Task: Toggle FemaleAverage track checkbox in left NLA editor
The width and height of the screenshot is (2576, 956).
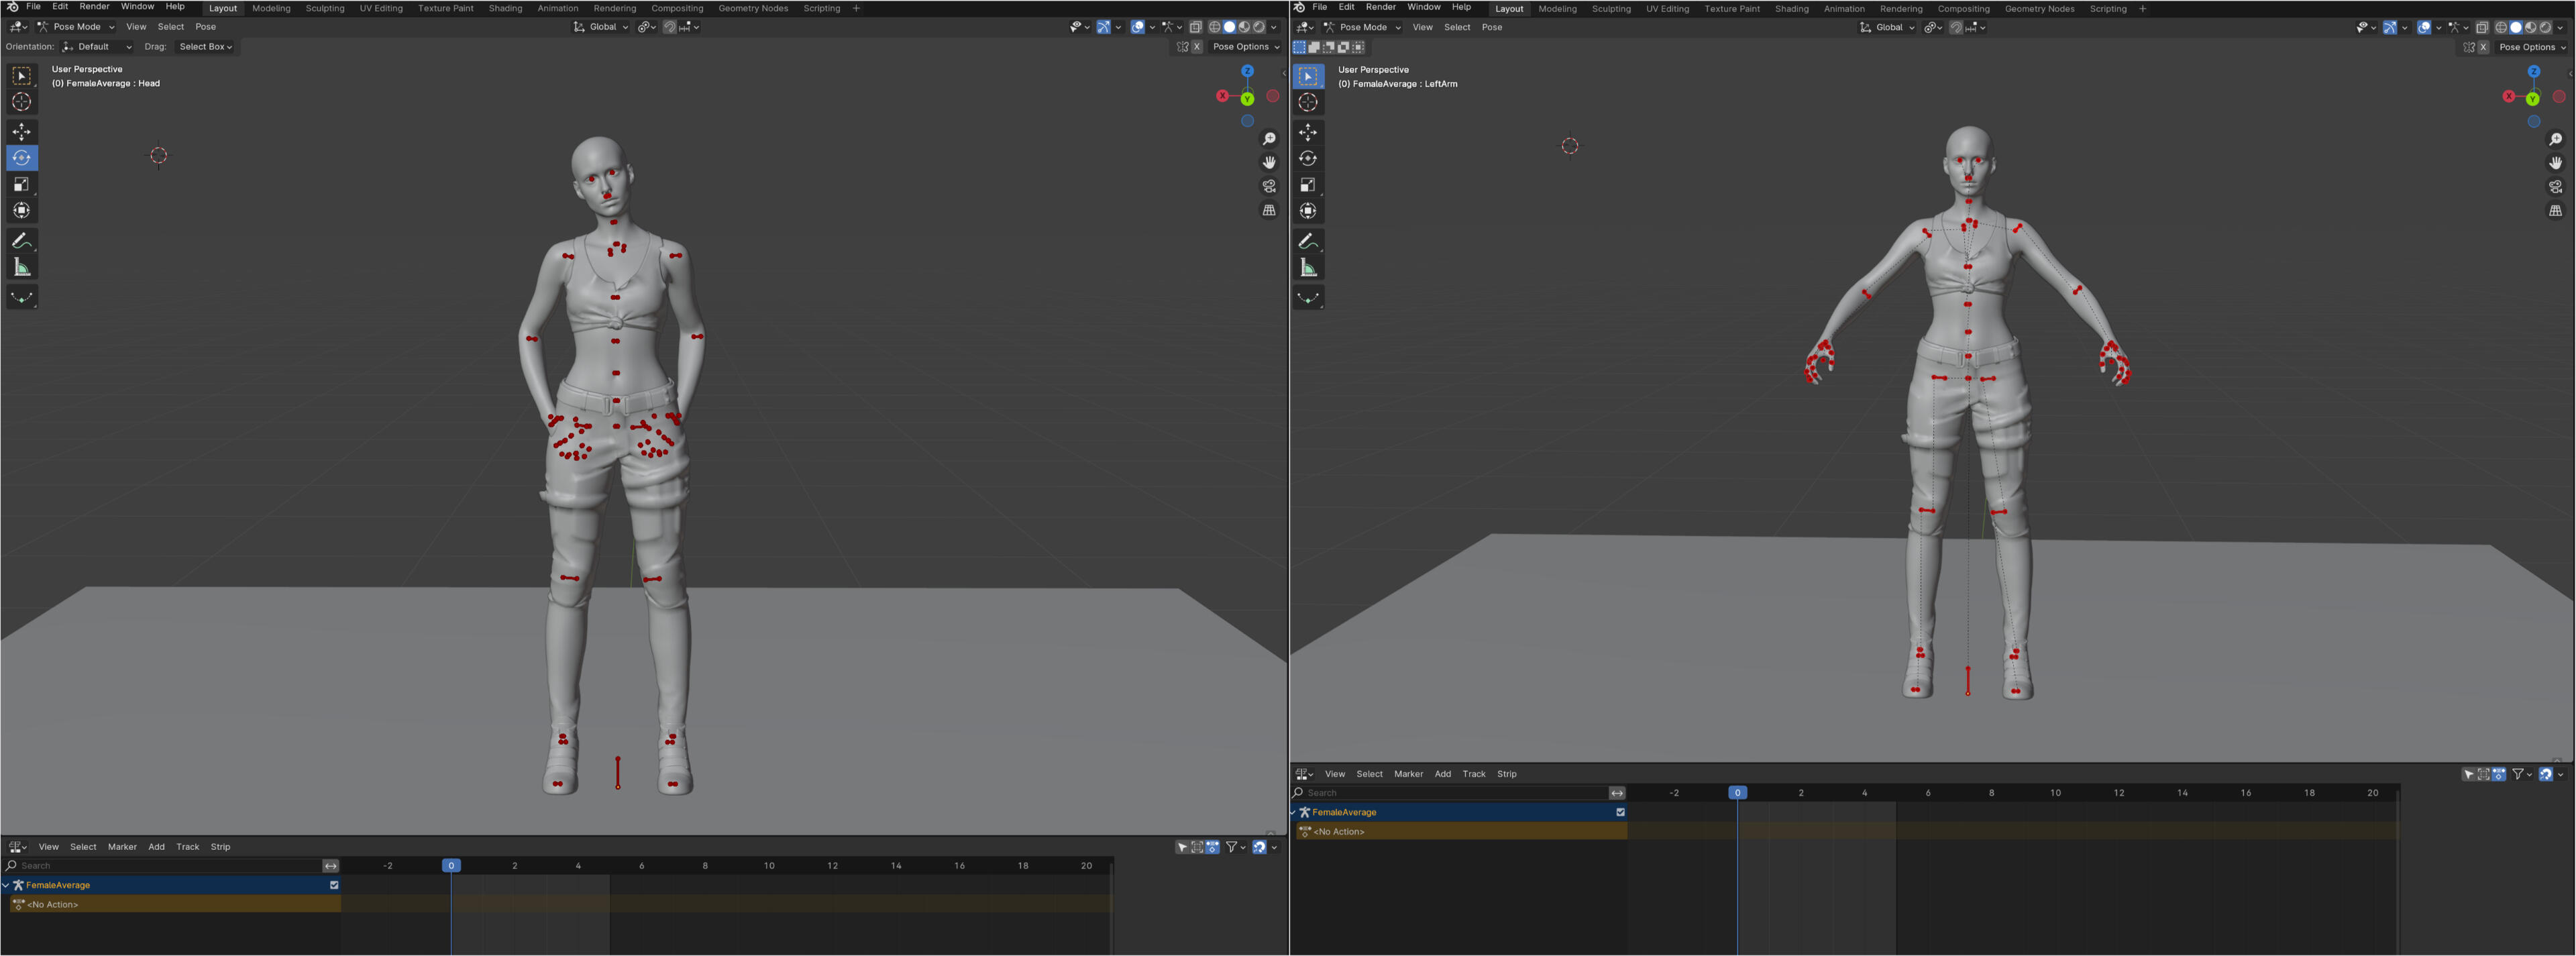Action: point(334,885)
